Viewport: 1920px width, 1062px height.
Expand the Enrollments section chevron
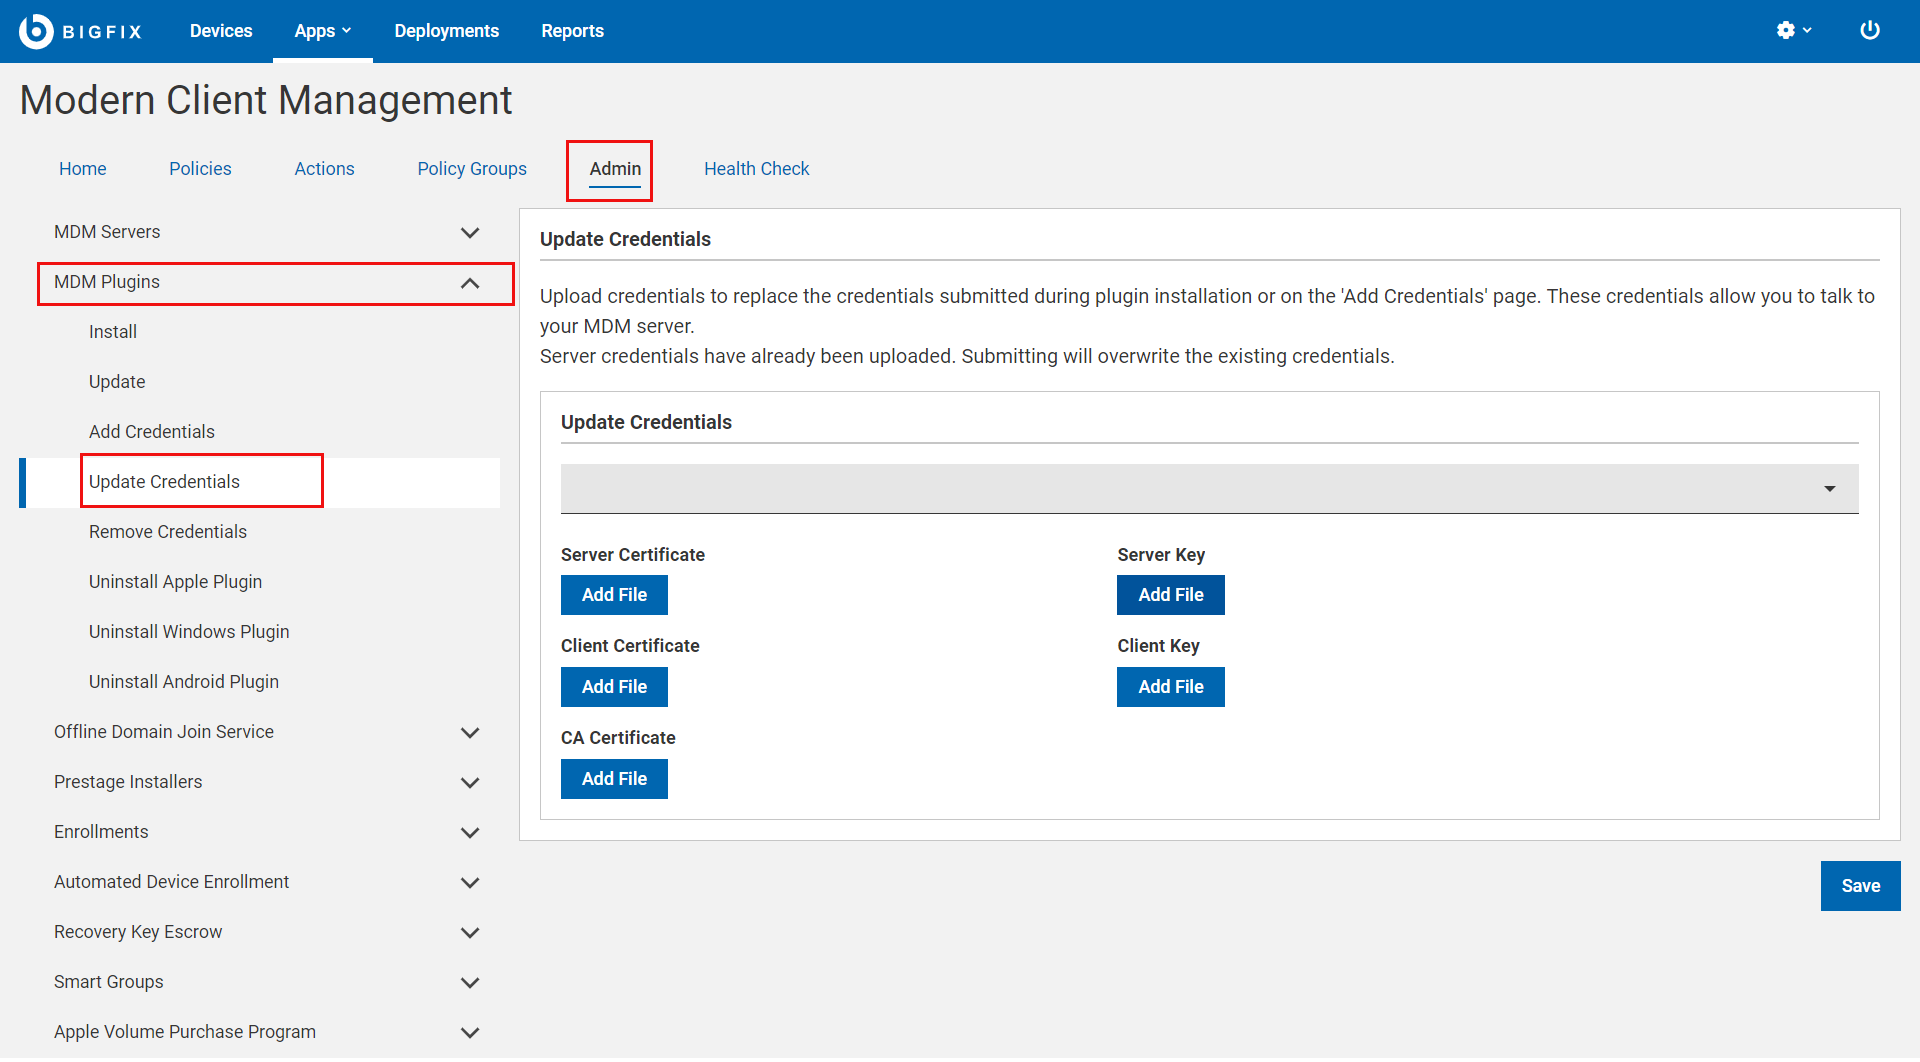(469, 832)
